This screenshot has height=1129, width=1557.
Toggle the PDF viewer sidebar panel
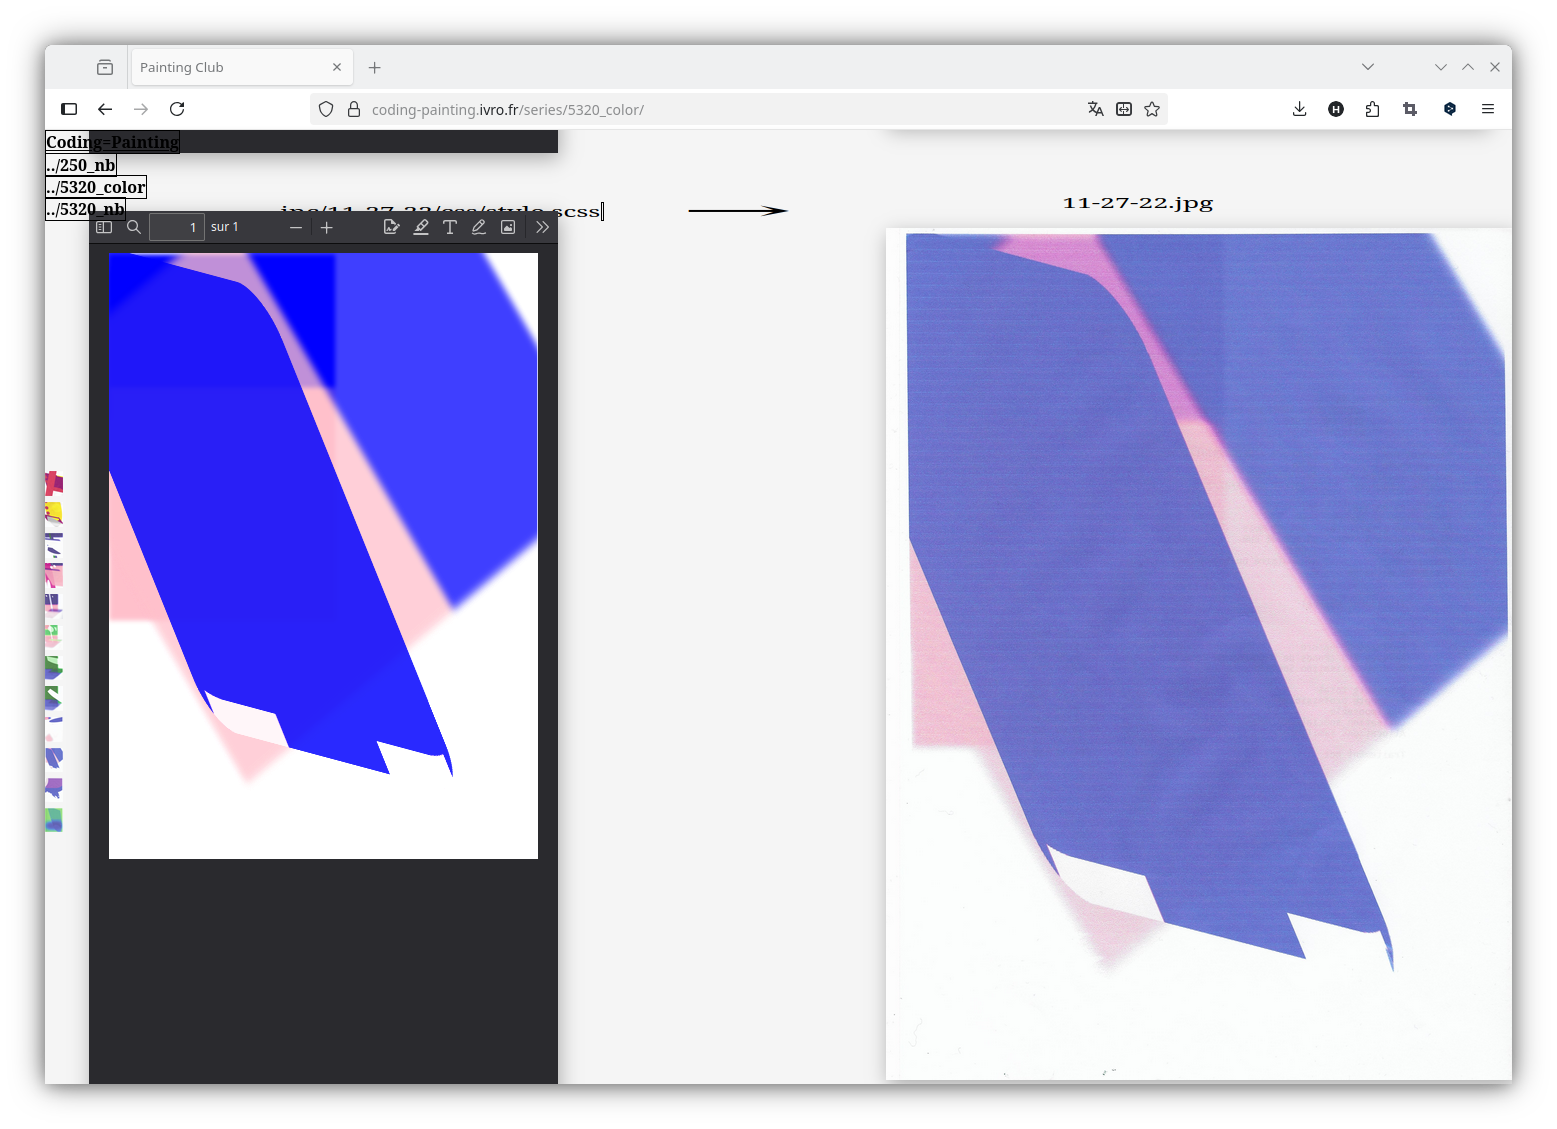coord(104,227)
